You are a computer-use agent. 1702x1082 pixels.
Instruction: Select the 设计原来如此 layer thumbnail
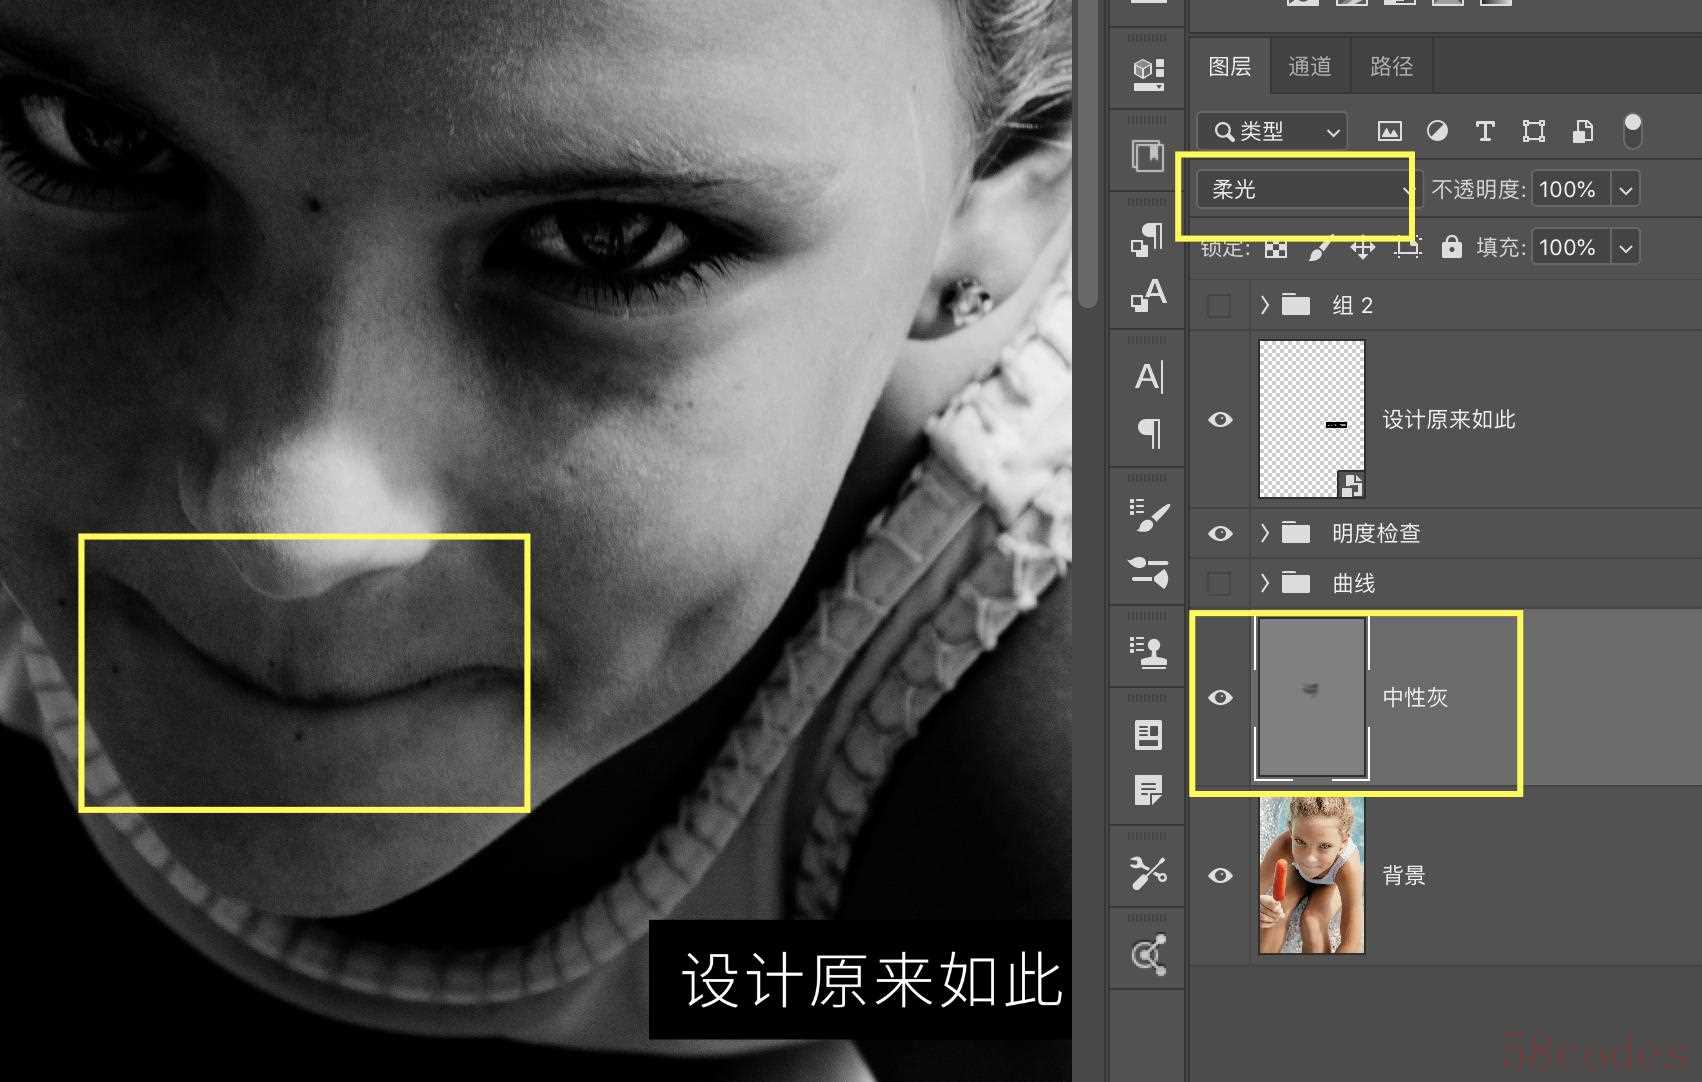pyautogui.click(x=1311, y=419)
